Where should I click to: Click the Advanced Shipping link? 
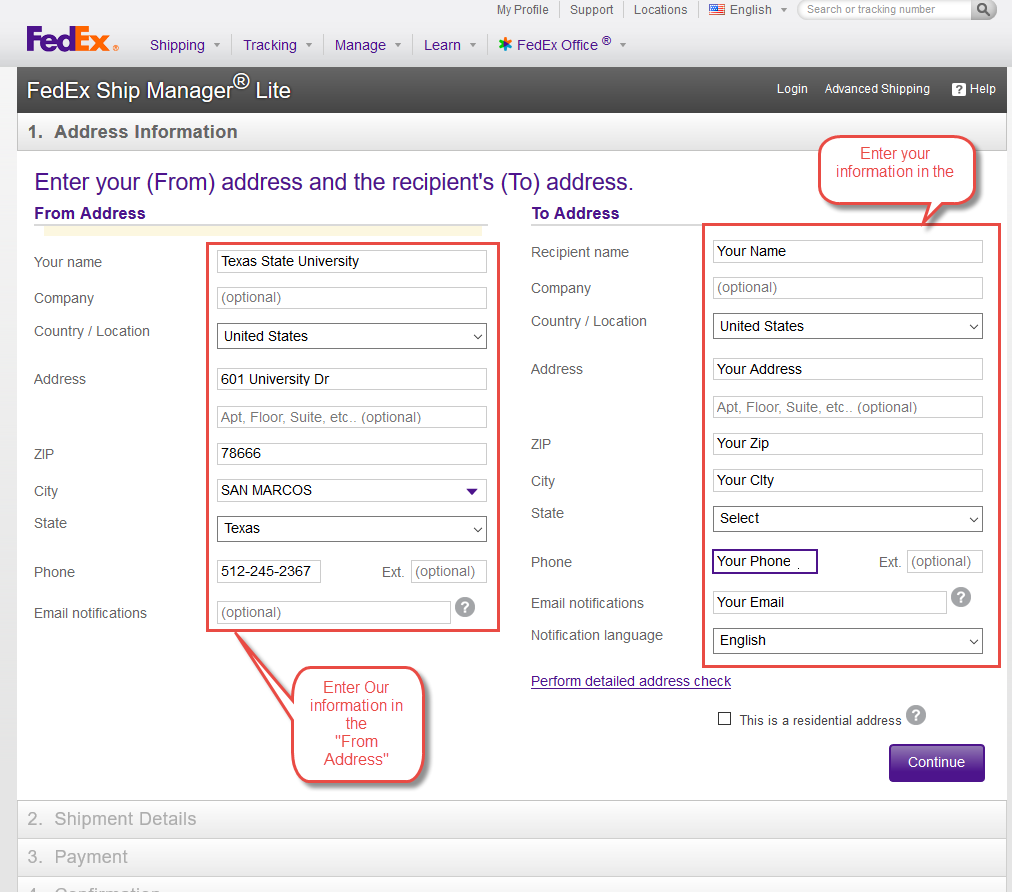tap(877, 89)
